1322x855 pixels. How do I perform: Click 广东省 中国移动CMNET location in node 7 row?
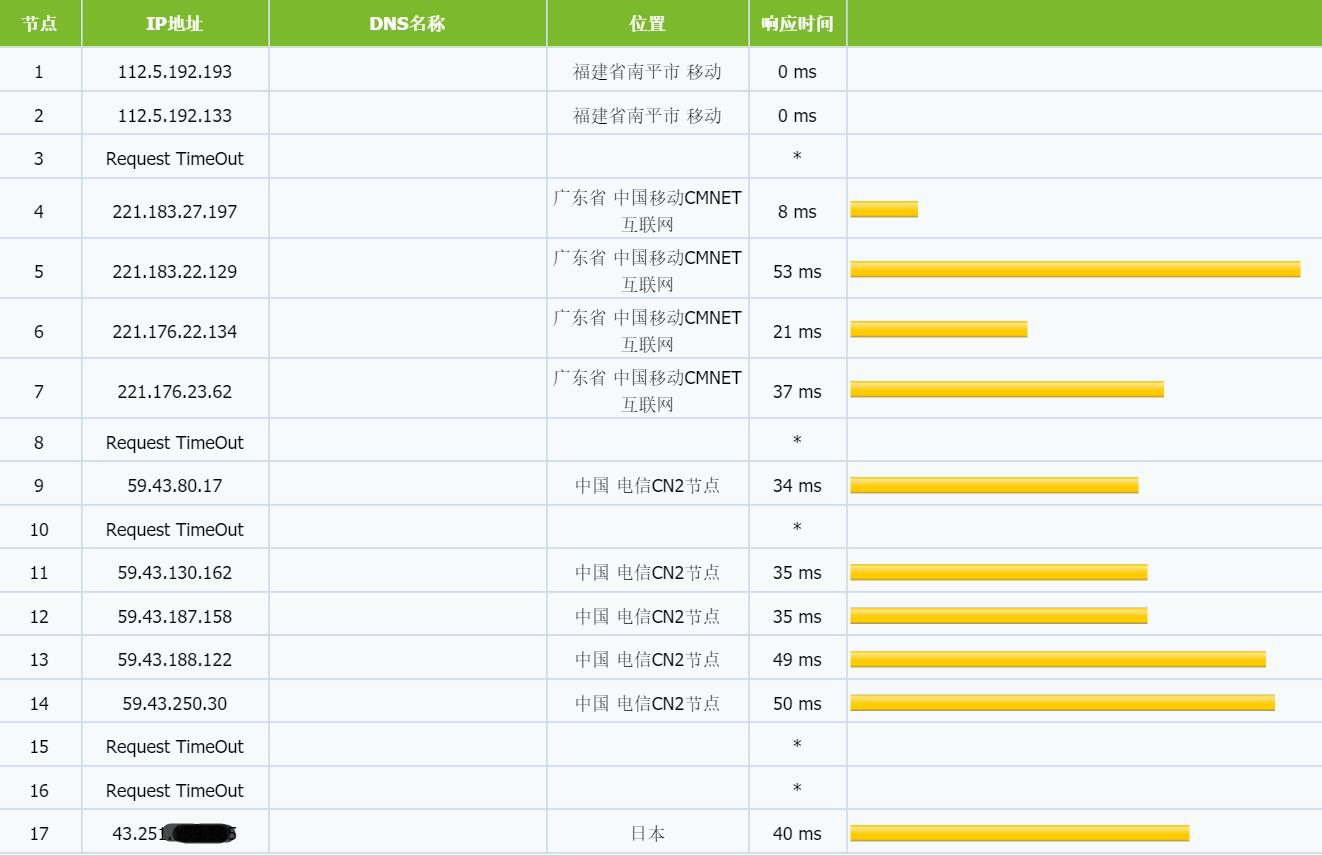[647, 391]
